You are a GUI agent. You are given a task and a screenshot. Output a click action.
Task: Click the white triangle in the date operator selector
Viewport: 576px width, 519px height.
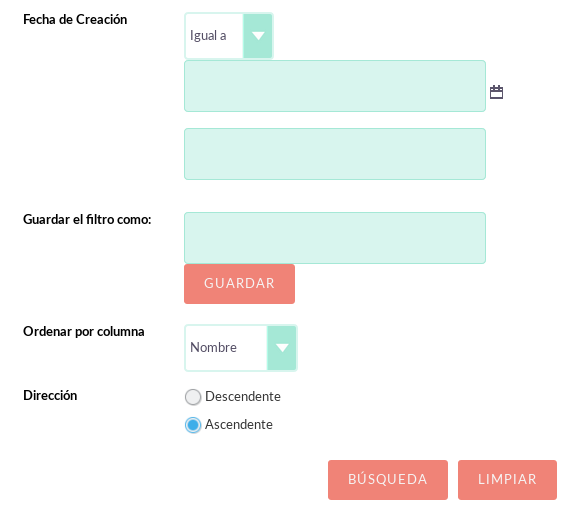tap(258, 36)
